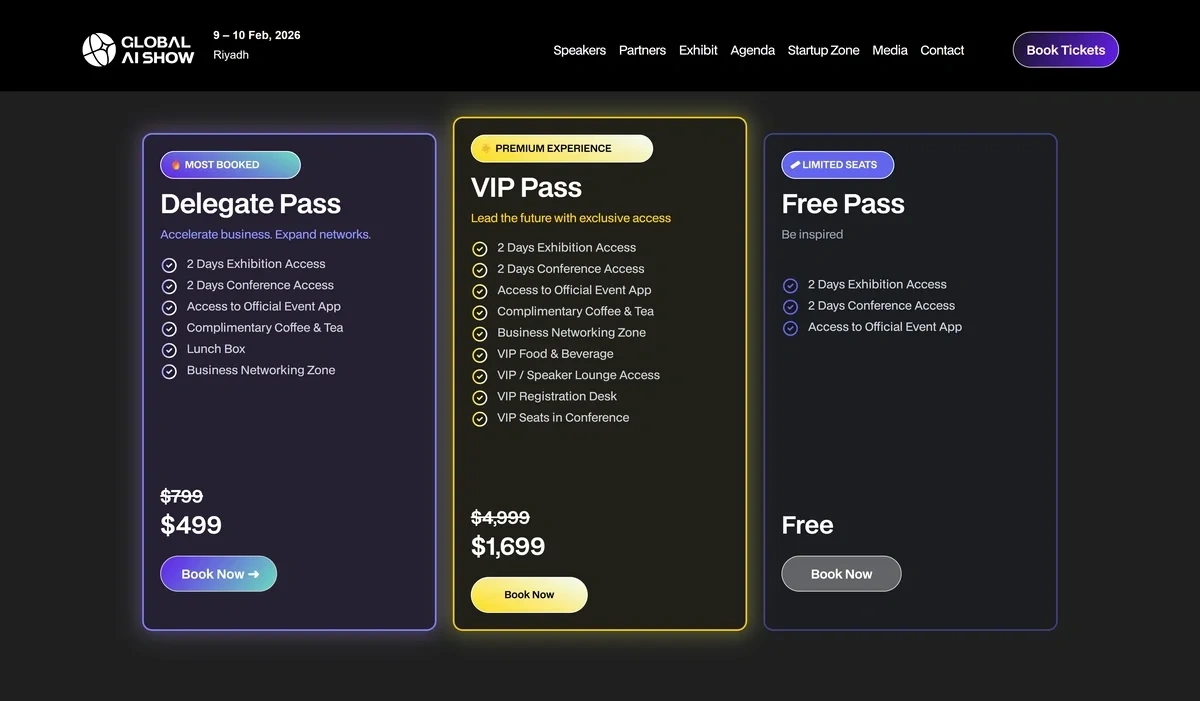Viewport: 1200px width, 701px height.
Task: Click the checkmark beside Lunch Box
Action: [169, 349]
